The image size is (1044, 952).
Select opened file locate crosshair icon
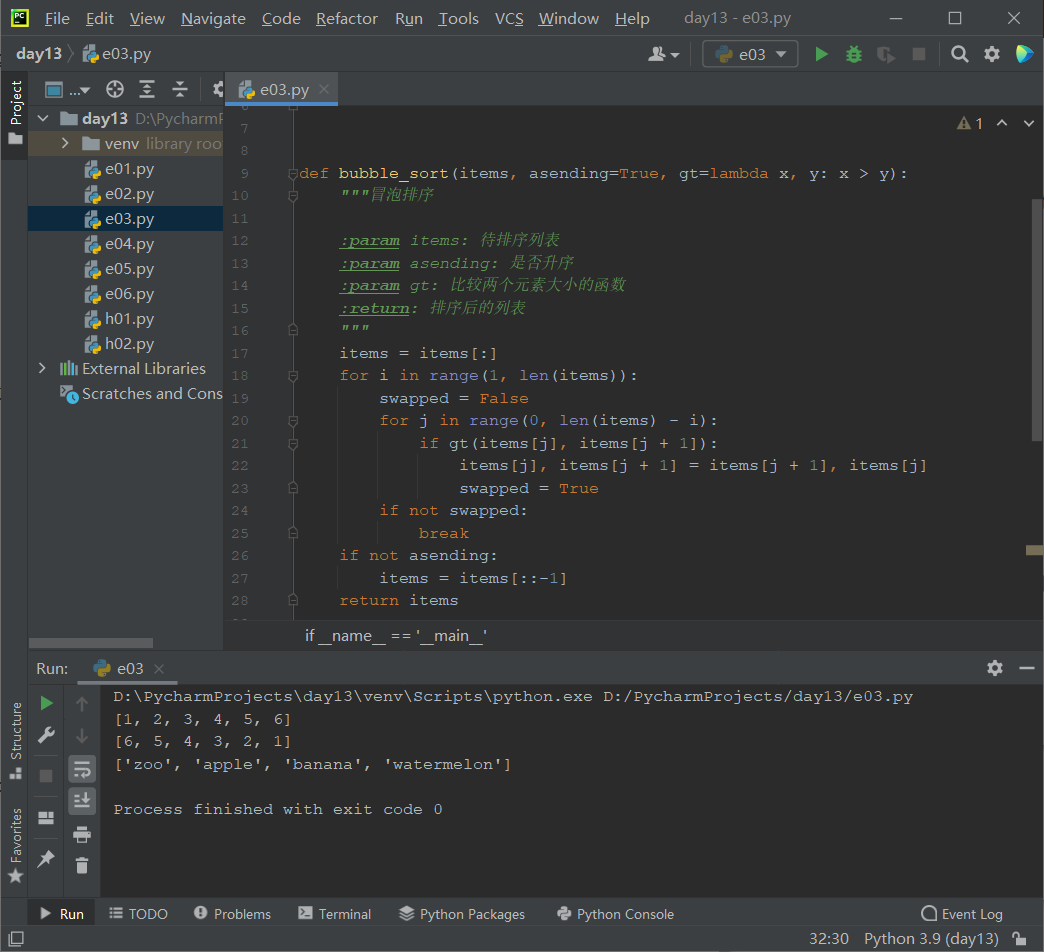tap(115, 89)
